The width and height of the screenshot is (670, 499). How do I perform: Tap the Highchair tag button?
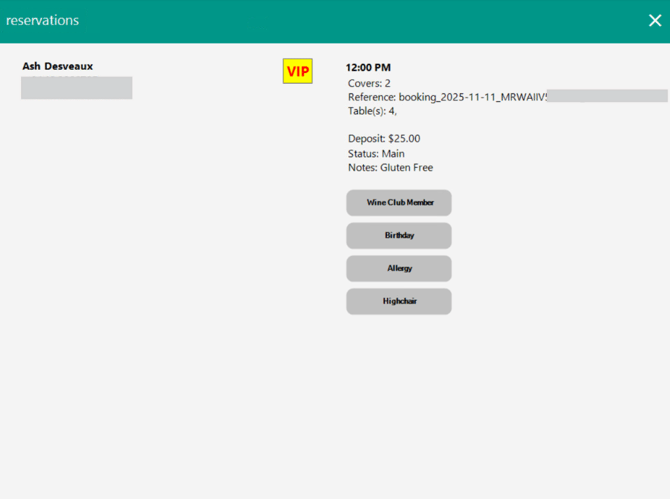click(399, 301)
